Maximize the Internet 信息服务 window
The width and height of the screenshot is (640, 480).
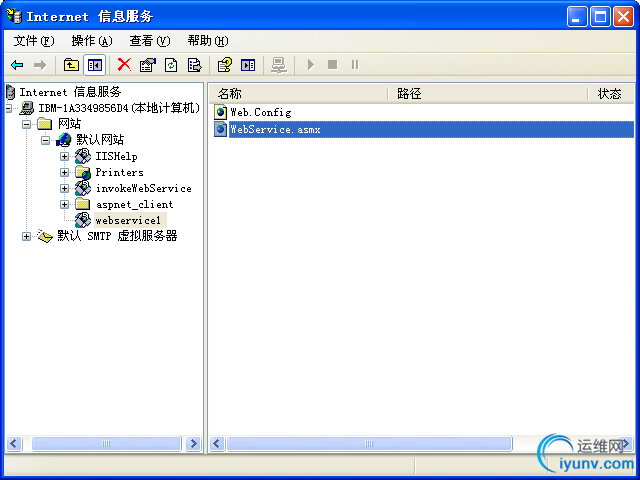click(x=600, y=17)
